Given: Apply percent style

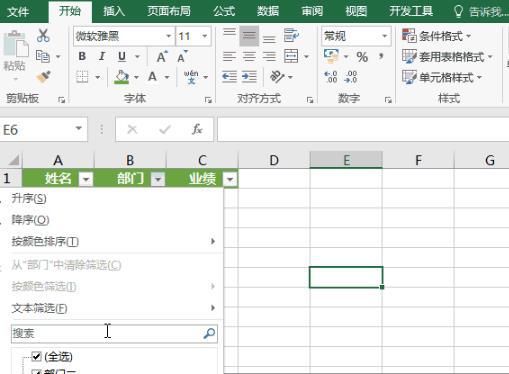Looking at the screenshot, I should 362,57.
